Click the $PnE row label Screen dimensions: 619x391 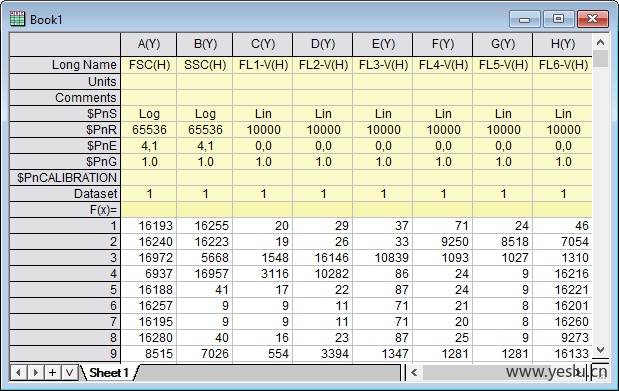coord(65,146)
